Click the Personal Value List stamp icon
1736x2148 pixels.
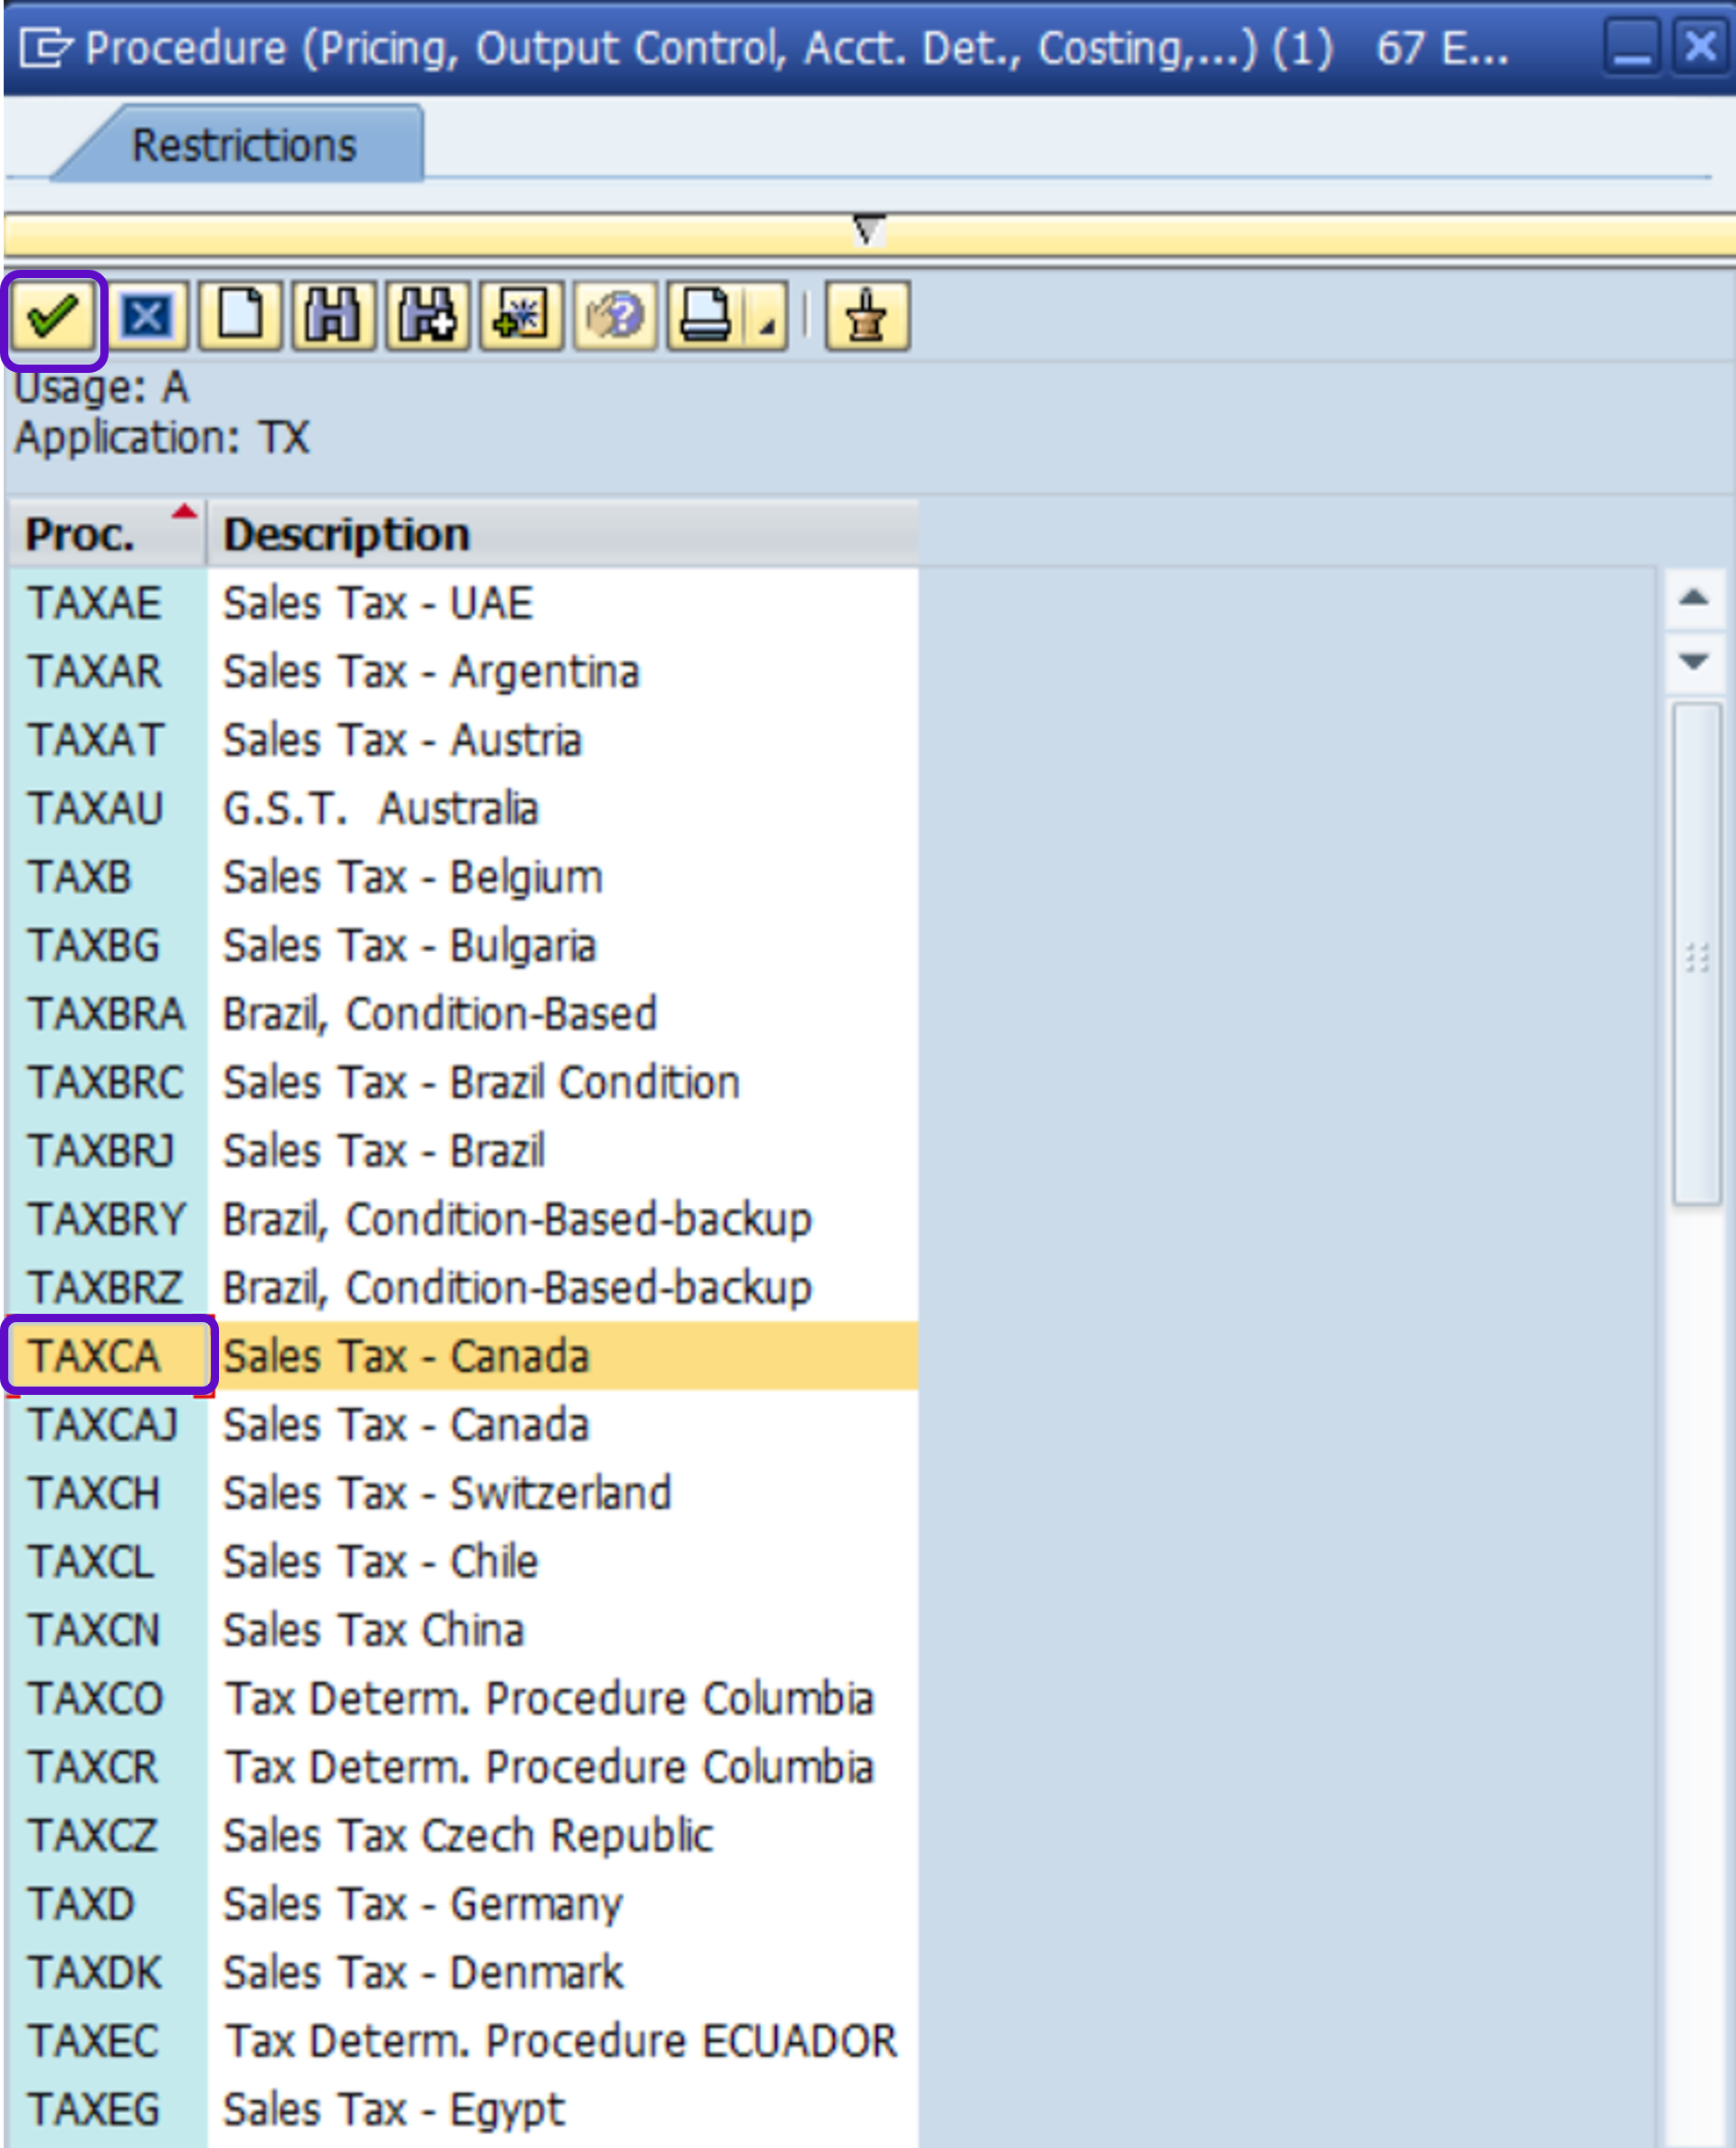point(867,317)
